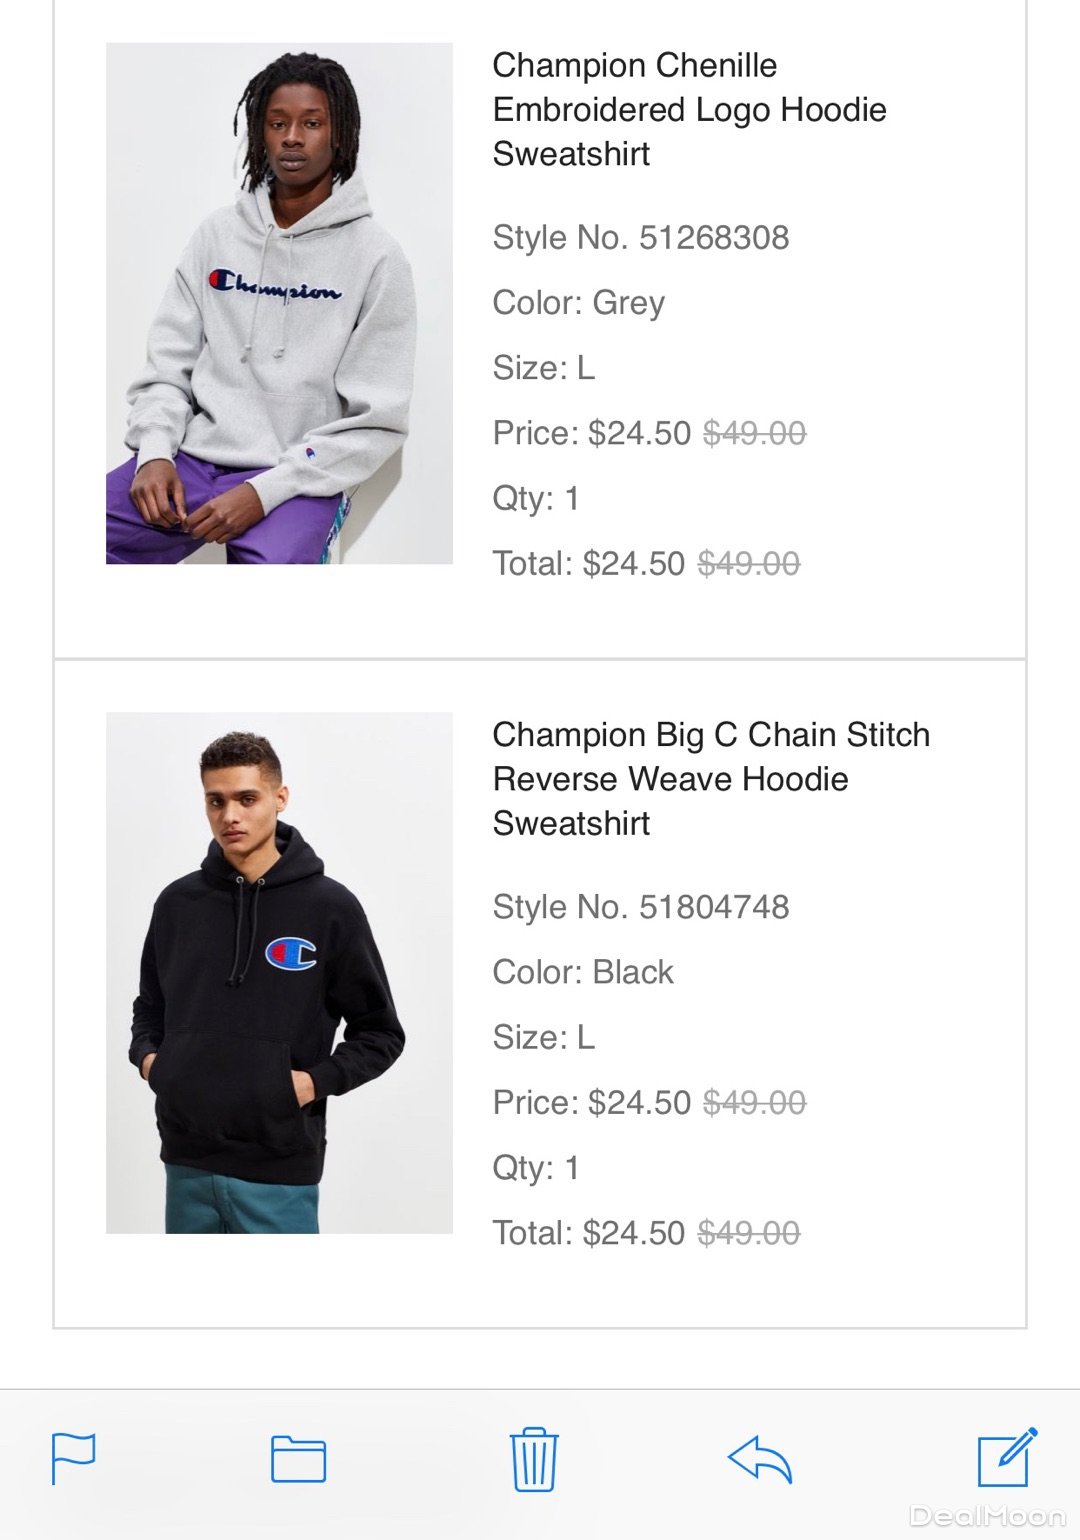
Task: Tap the Color: Grey line
Action: click(578, 303)
